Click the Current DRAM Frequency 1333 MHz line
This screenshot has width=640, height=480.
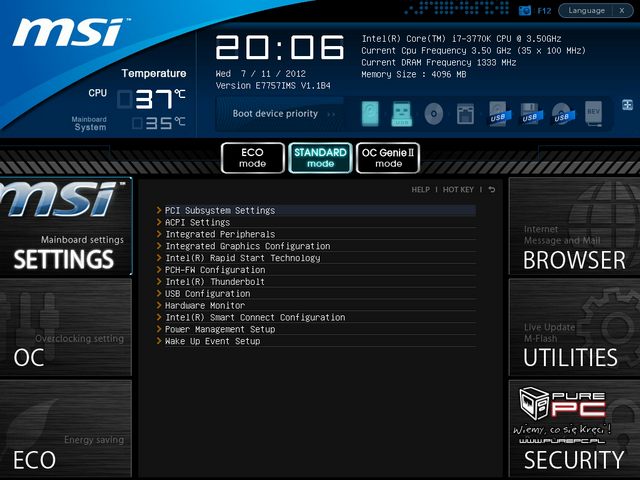pyautogui.click(x=439, y=62)
